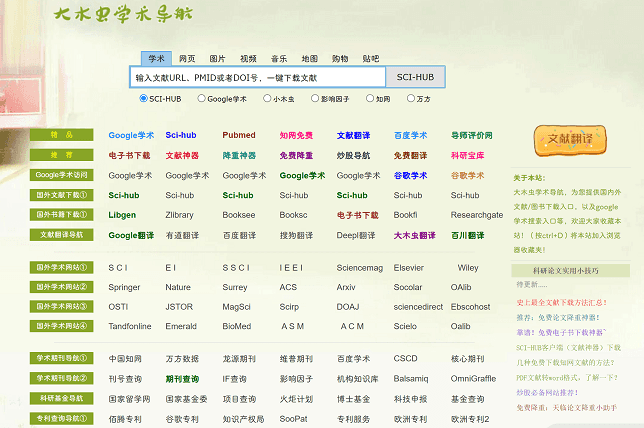This screenshot has width=644, height=428.
Task: Go to the Libgen book download link
Action: [122, 215]
